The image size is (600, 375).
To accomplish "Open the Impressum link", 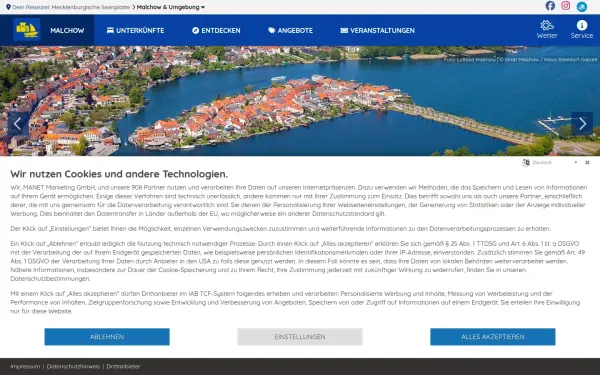I will pos(25,366).
